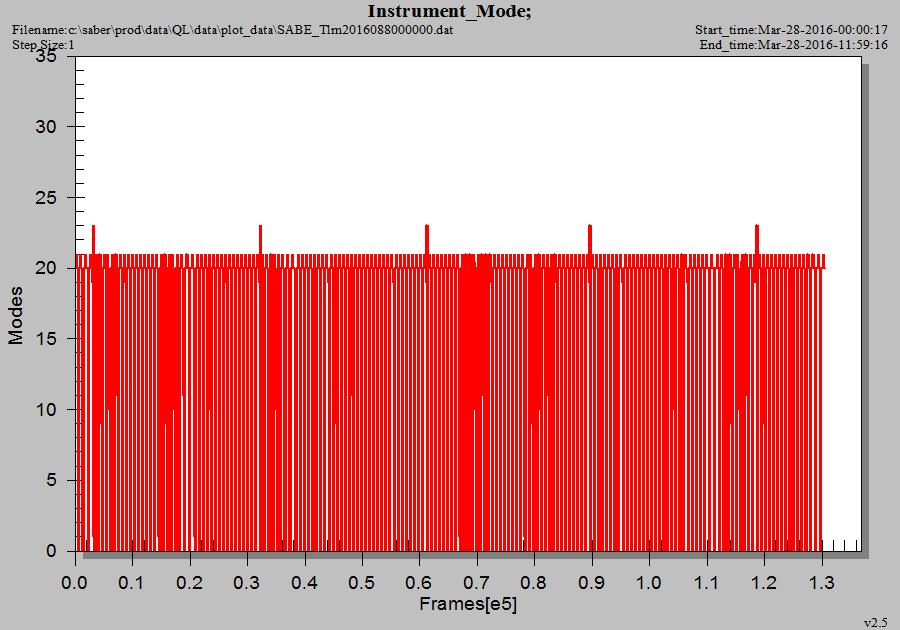
Task: Click y-axis tick value 20
Action: pos(46,268)
